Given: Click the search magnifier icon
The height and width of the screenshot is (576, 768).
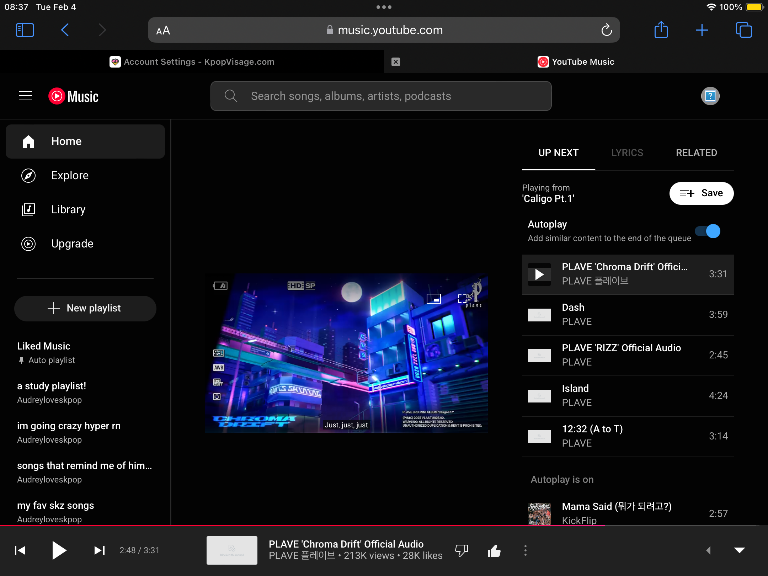Looking at the screenshot, I should (231, 96).
